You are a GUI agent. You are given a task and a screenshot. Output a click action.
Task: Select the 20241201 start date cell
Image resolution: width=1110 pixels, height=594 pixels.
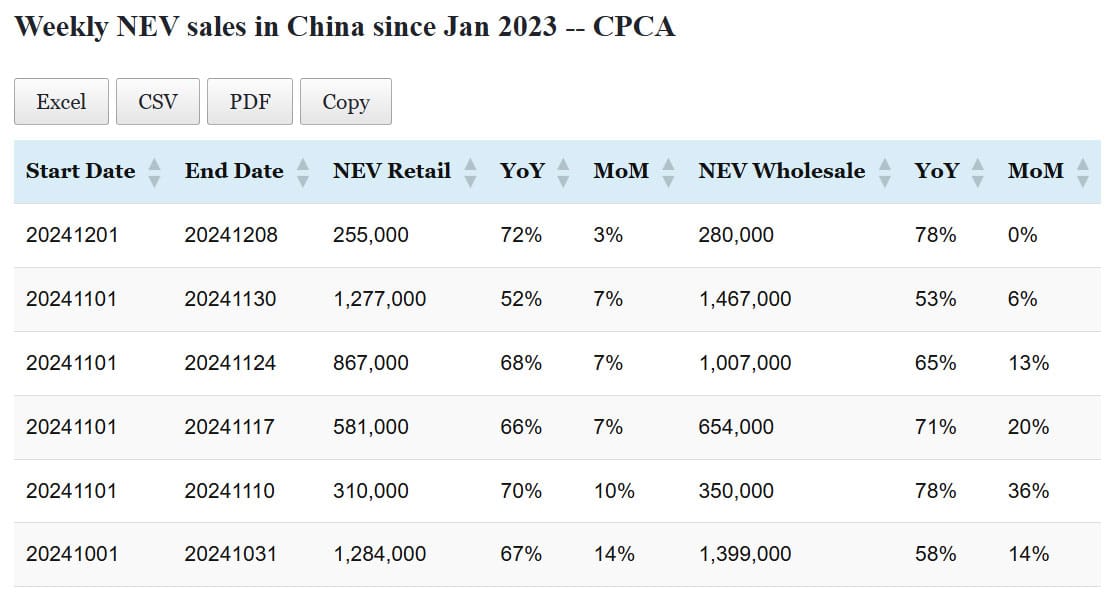[x=71, y=235]
